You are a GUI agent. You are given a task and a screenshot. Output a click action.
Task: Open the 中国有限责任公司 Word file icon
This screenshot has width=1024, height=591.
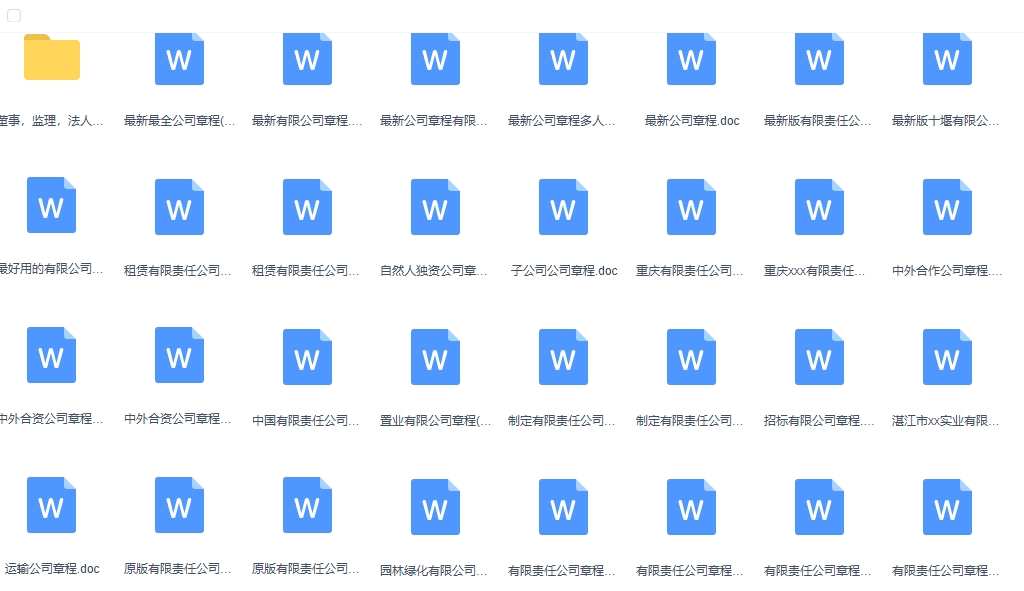(307, 356)
